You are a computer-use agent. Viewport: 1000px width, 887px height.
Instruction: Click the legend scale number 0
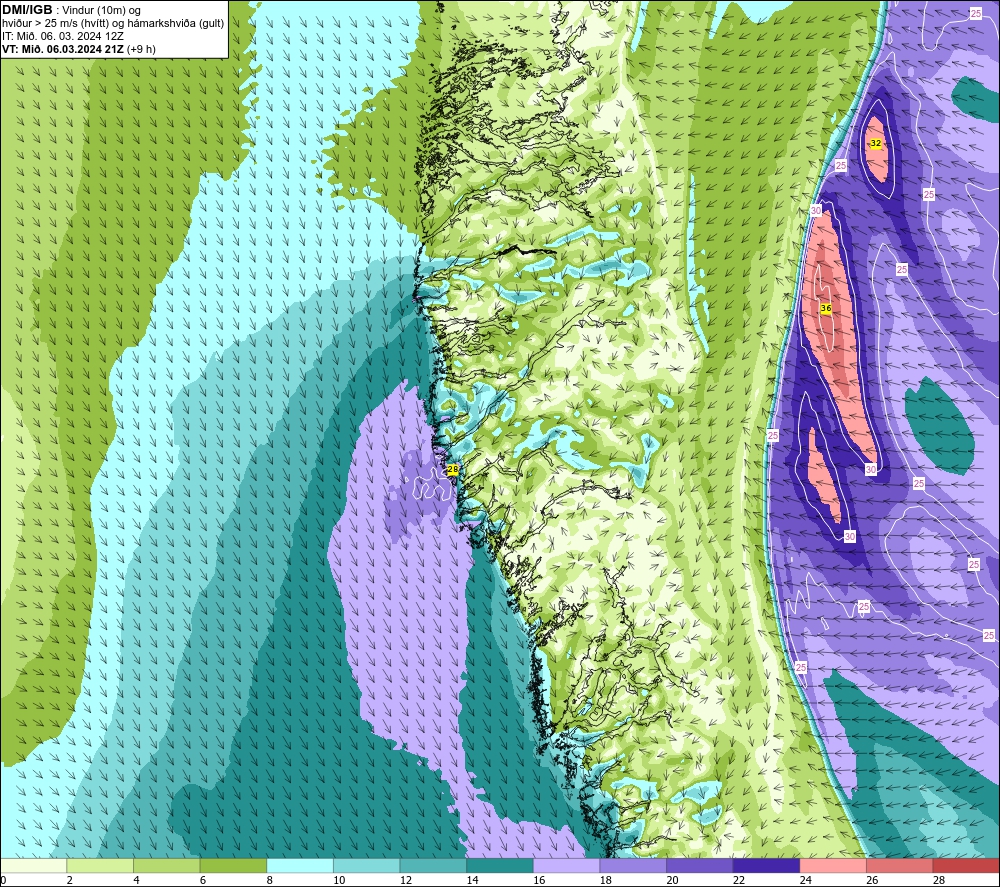(x=3, y=880)
